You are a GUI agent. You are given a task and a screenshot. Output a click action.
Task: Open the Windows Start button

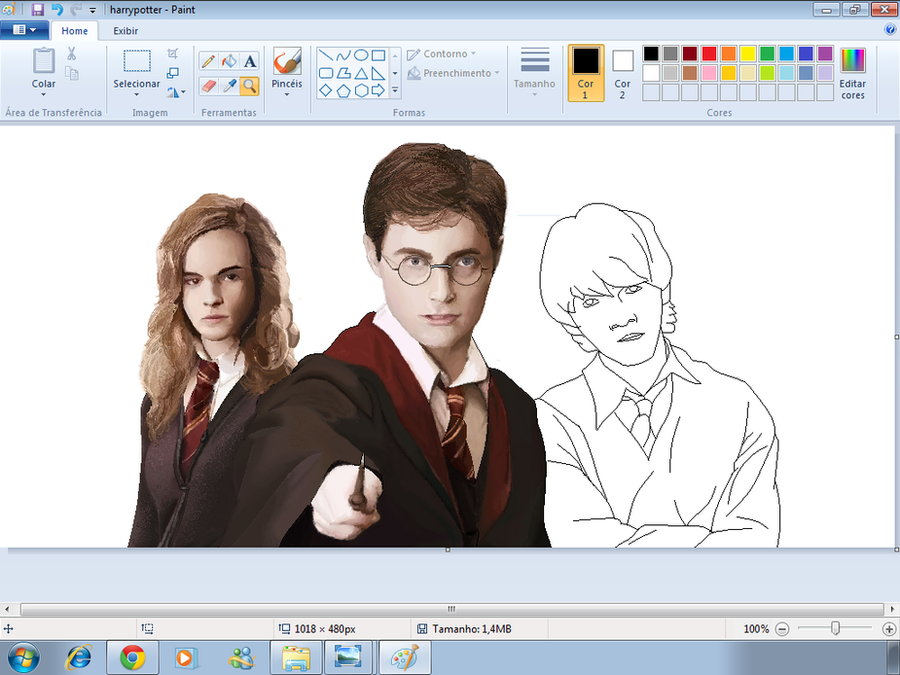(x=24, y=658)
